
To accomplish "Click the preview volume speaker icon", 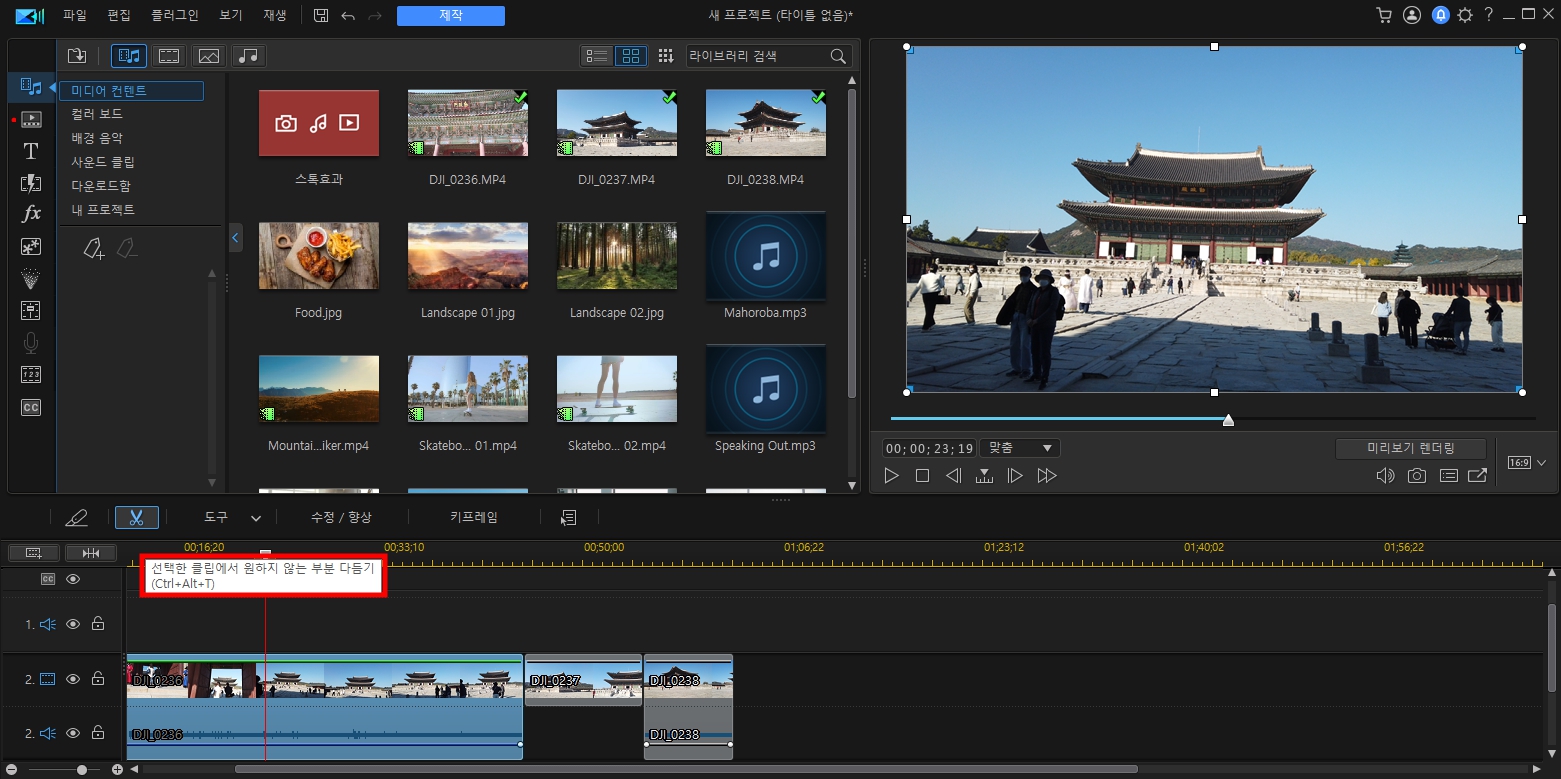I will [x=1385, y=476].
